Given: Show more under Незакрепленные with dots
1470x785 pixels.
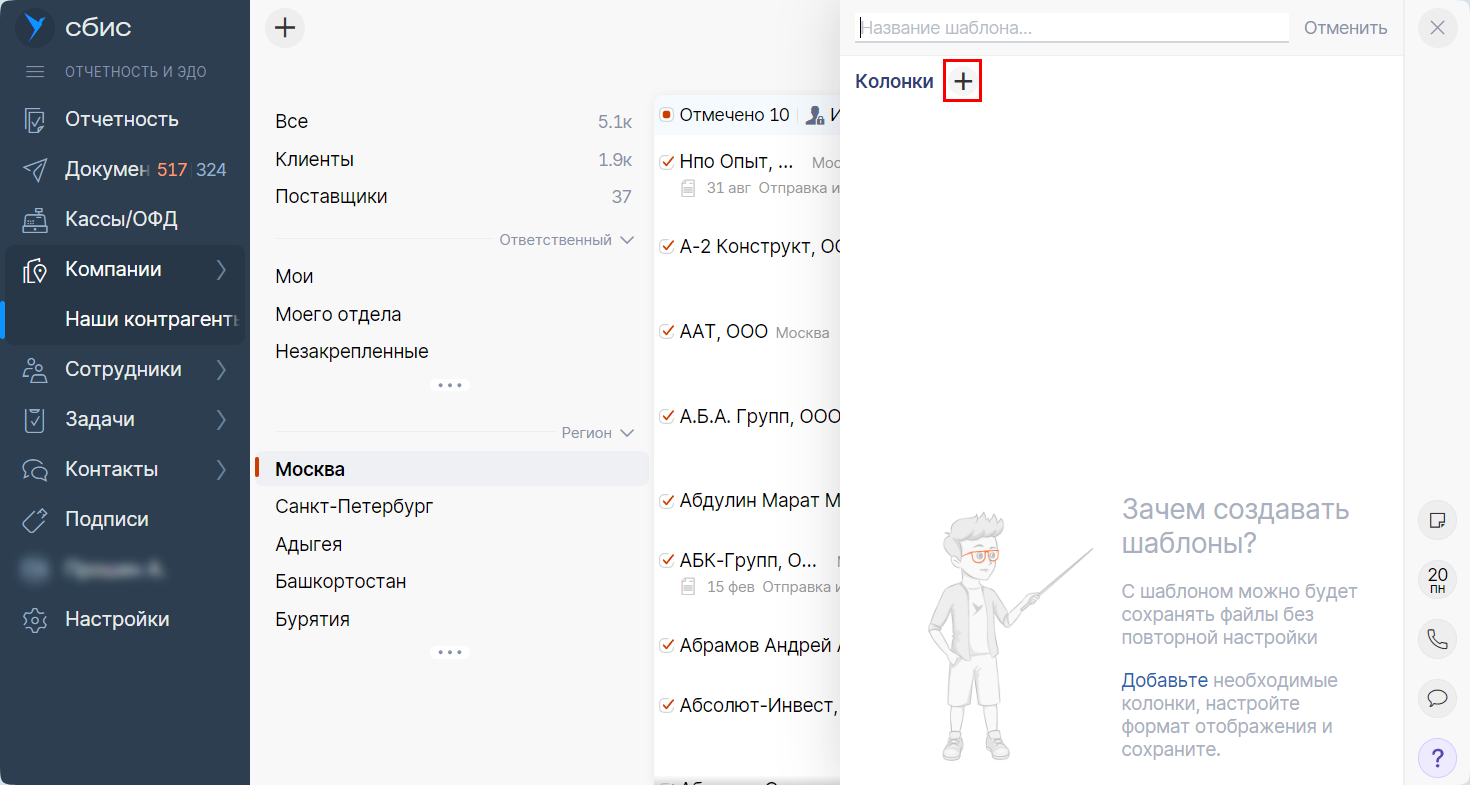Looking at the screenshot, I should coord(450,385).
